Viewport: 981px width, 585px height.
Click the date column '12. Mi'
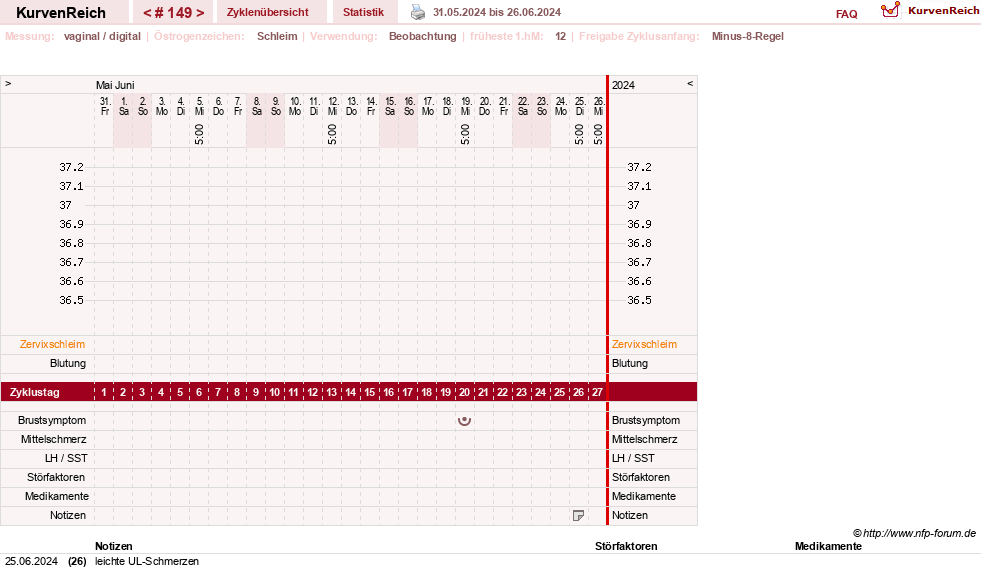point(332,106)
